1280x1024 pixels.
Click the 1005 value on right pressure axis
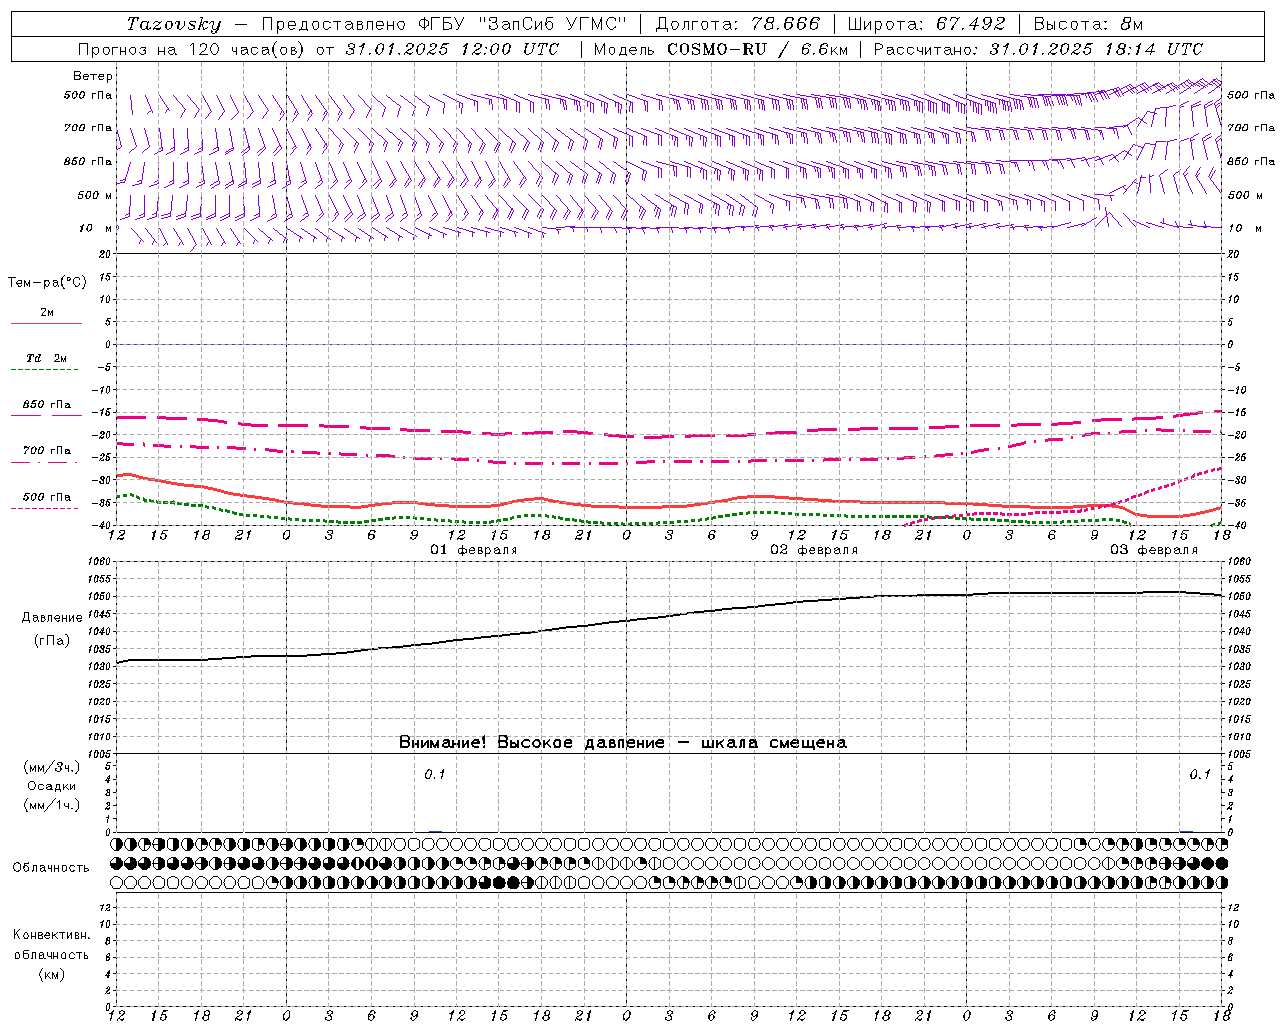1238,754
